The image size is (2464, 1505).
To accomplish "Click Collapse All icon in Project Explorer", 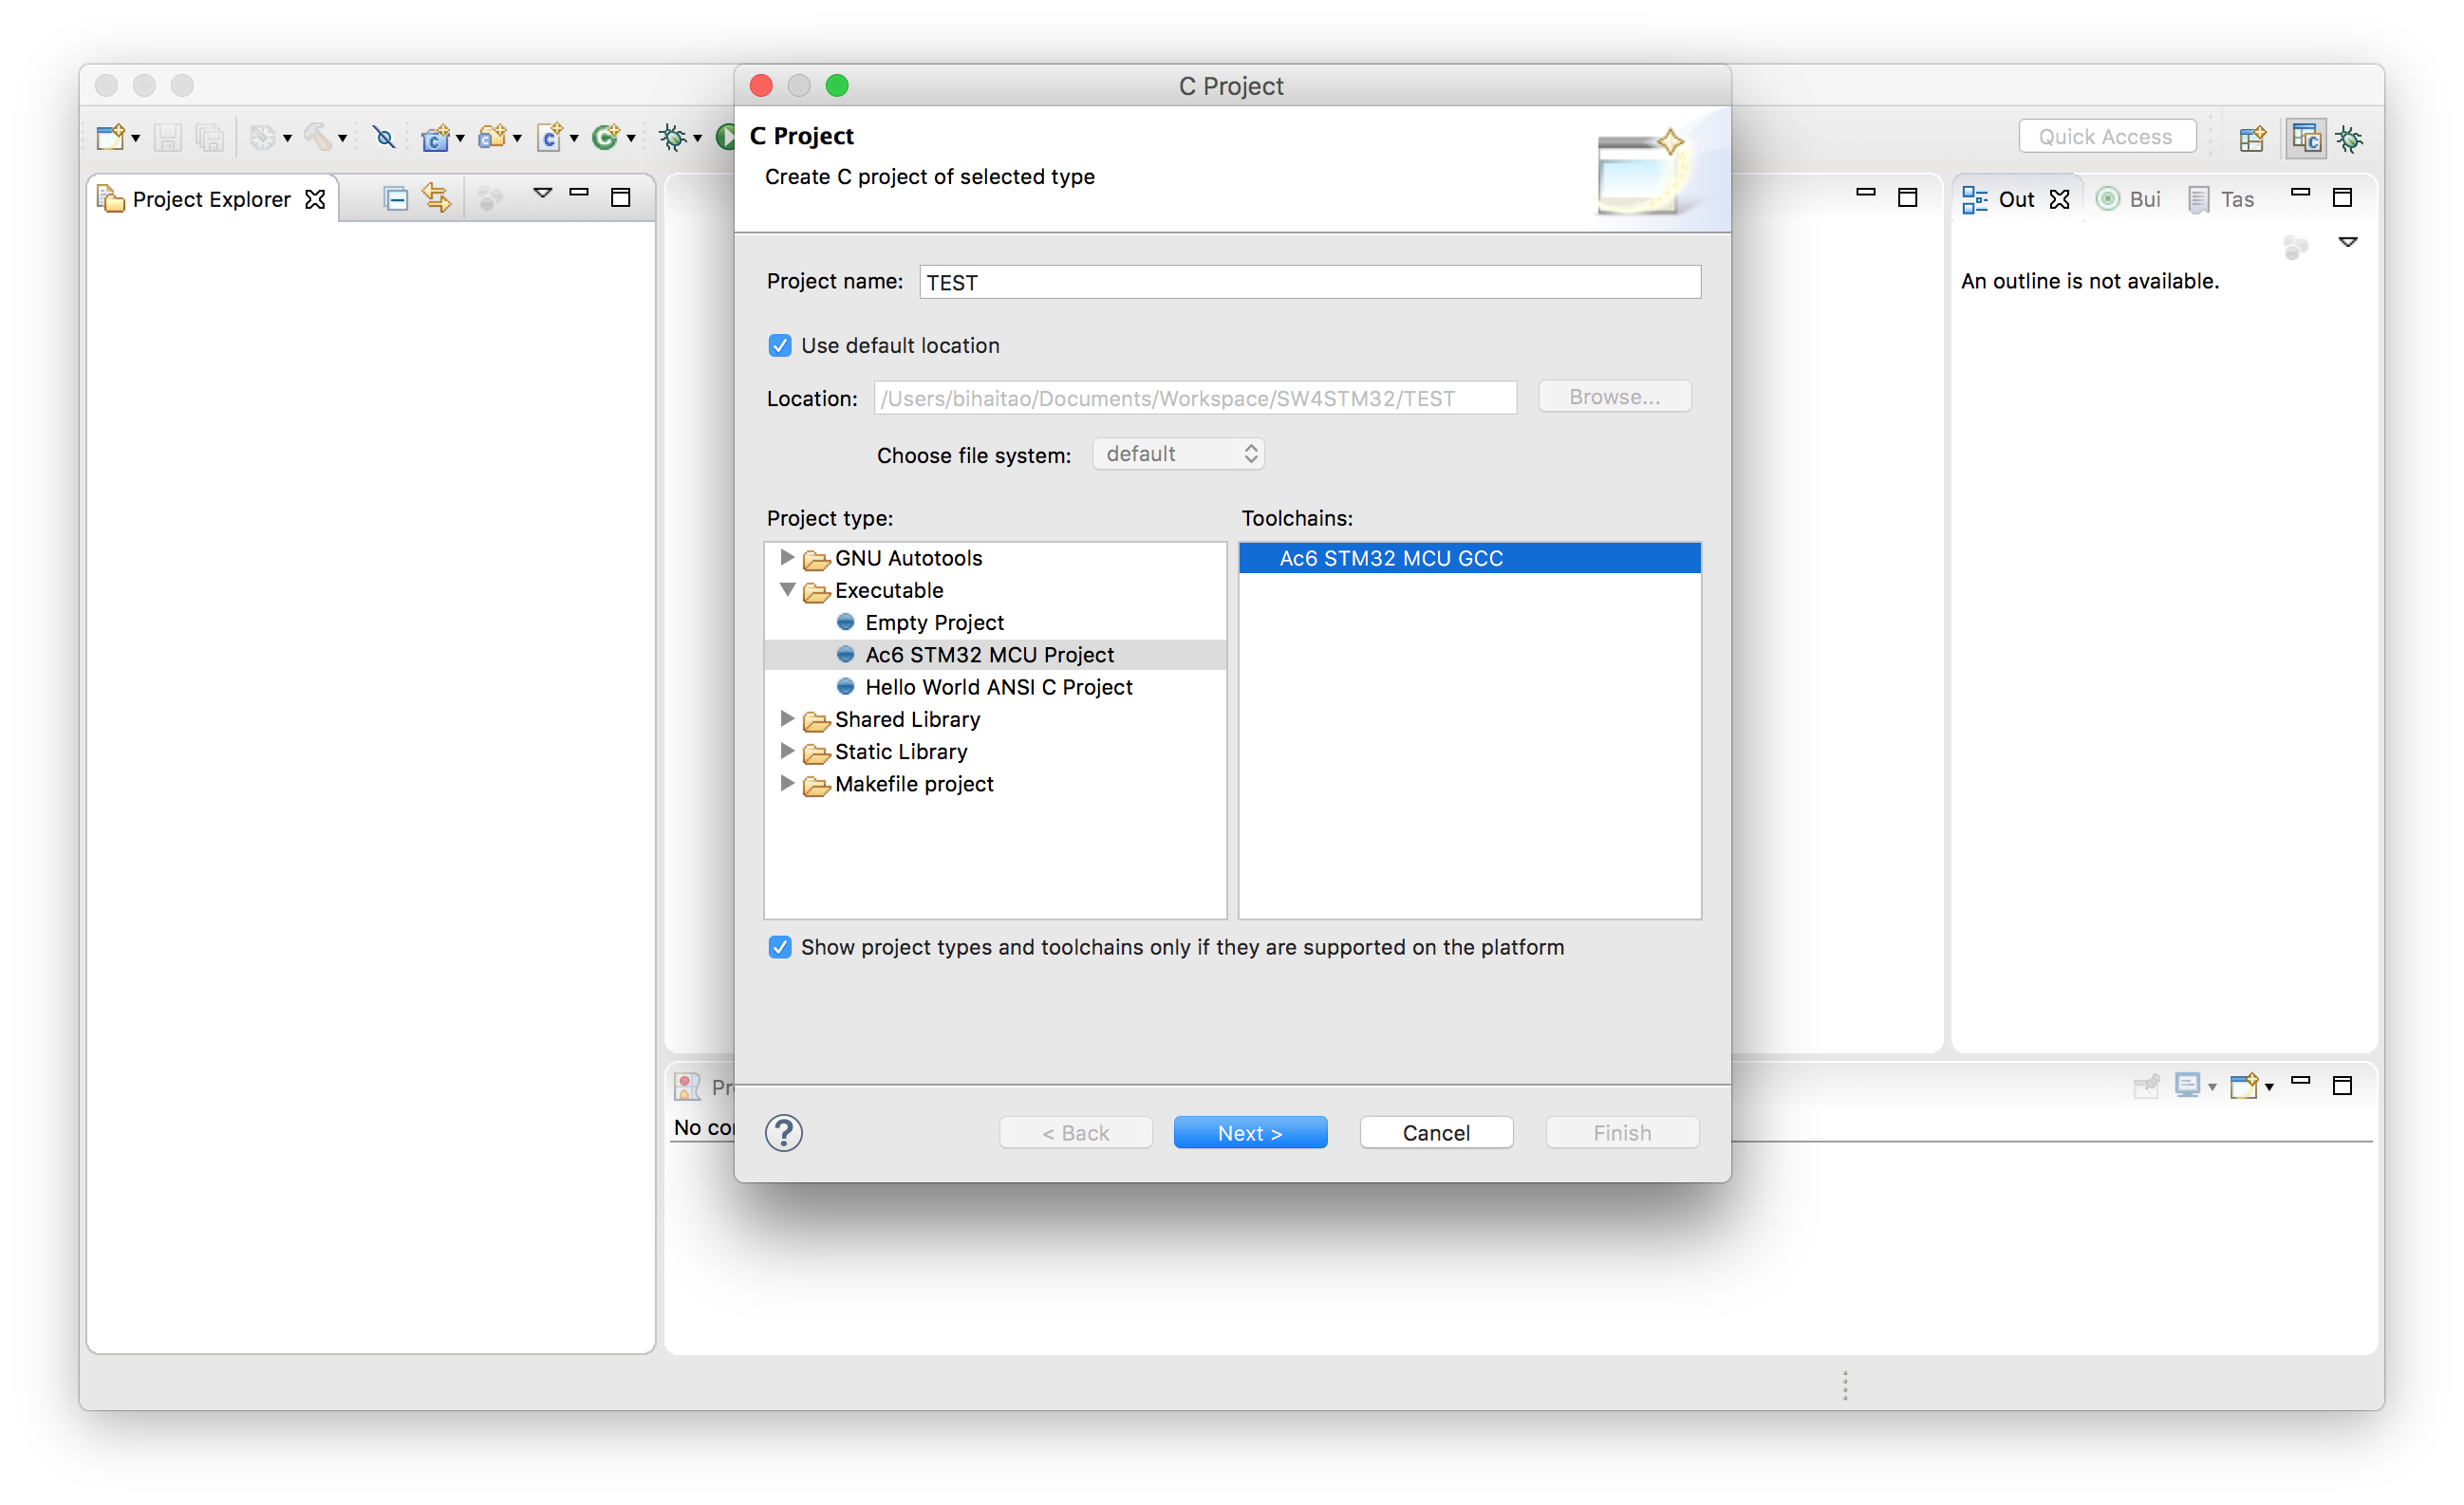I will pos(396,199).
